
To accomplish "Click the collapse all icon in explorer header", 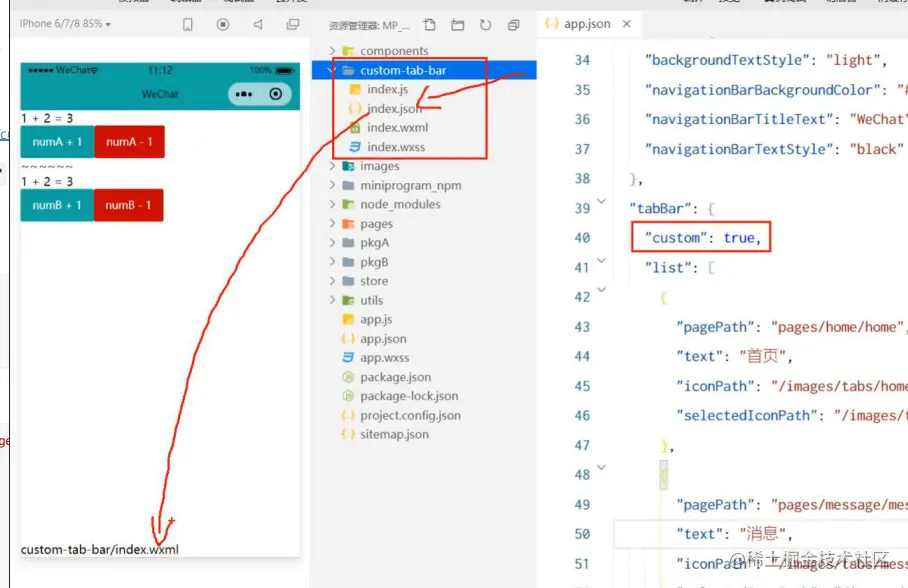I will (514, 25).
